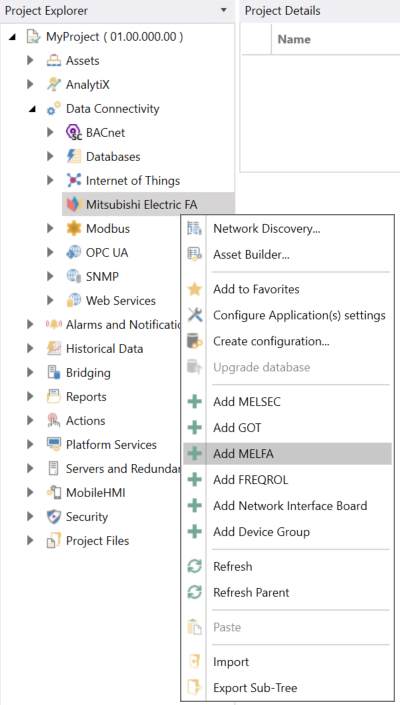Expand the AnalytiX tree node
Screen dimensions: 400x705
(x=30, y=85)
